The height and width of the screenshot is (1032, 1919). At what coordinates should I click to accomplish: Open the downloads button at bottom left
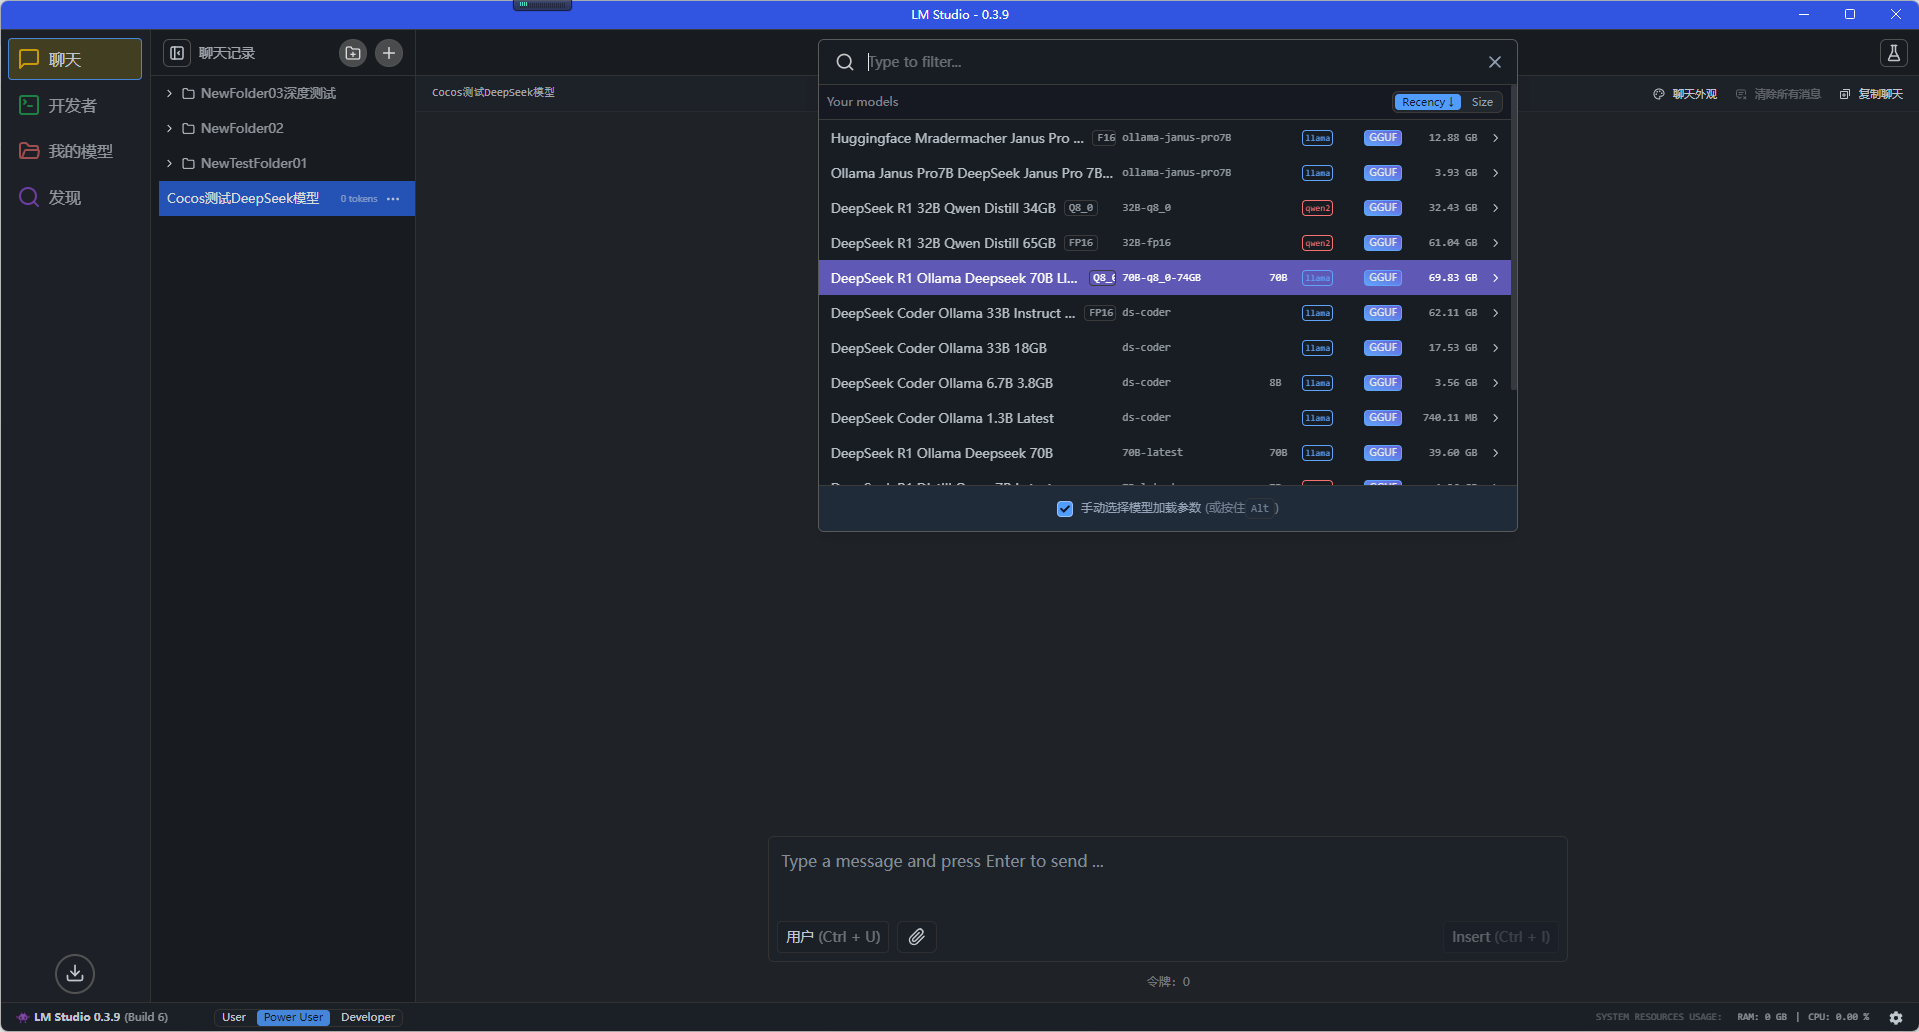pyautogui.click(x=75, y=973)
